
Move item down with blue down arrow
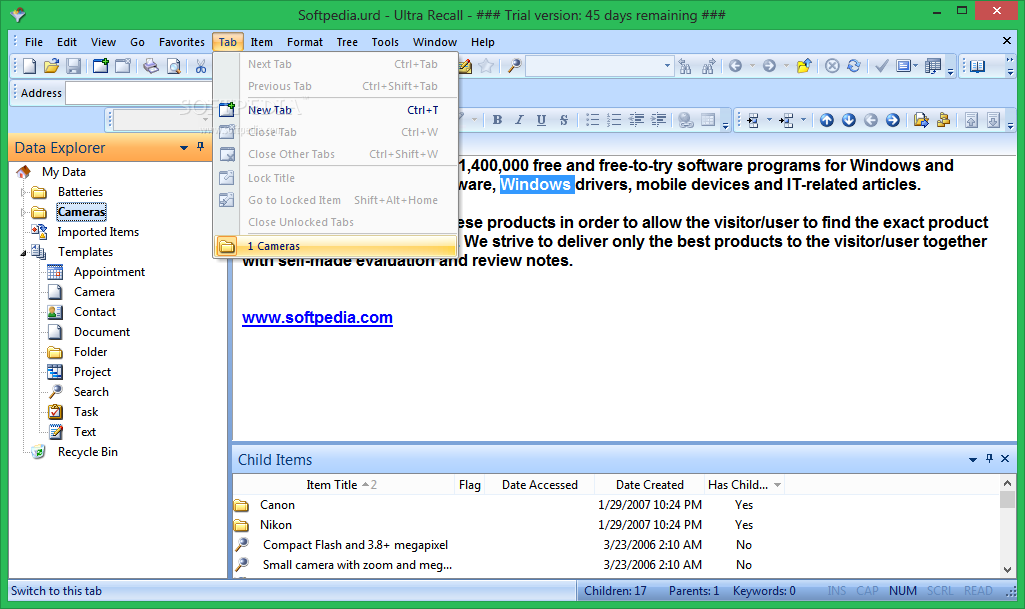point(849,120)
